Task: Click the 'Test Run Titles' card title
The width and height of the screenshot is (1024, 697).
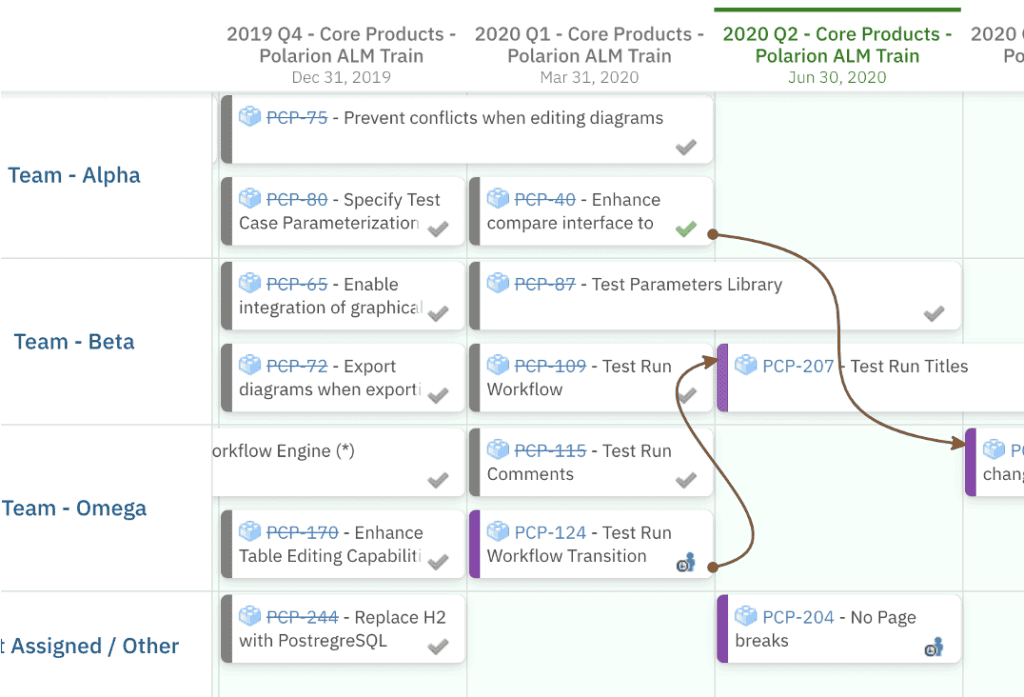Action: [909, 366]
